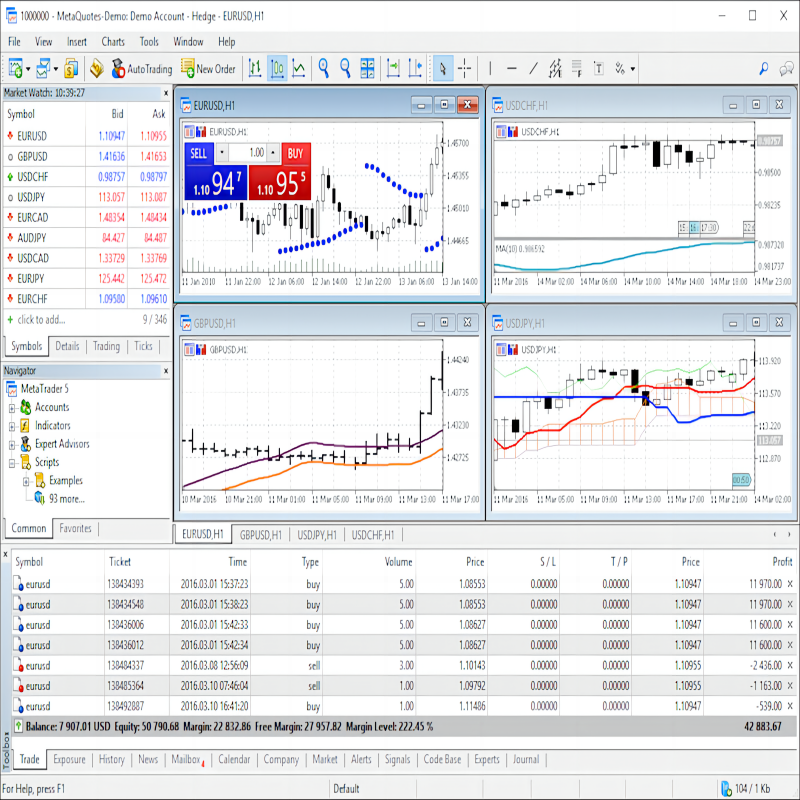The image size is (800, 800).
Task: Click the Zoom In magnifier icon
Action: (323, 68)
